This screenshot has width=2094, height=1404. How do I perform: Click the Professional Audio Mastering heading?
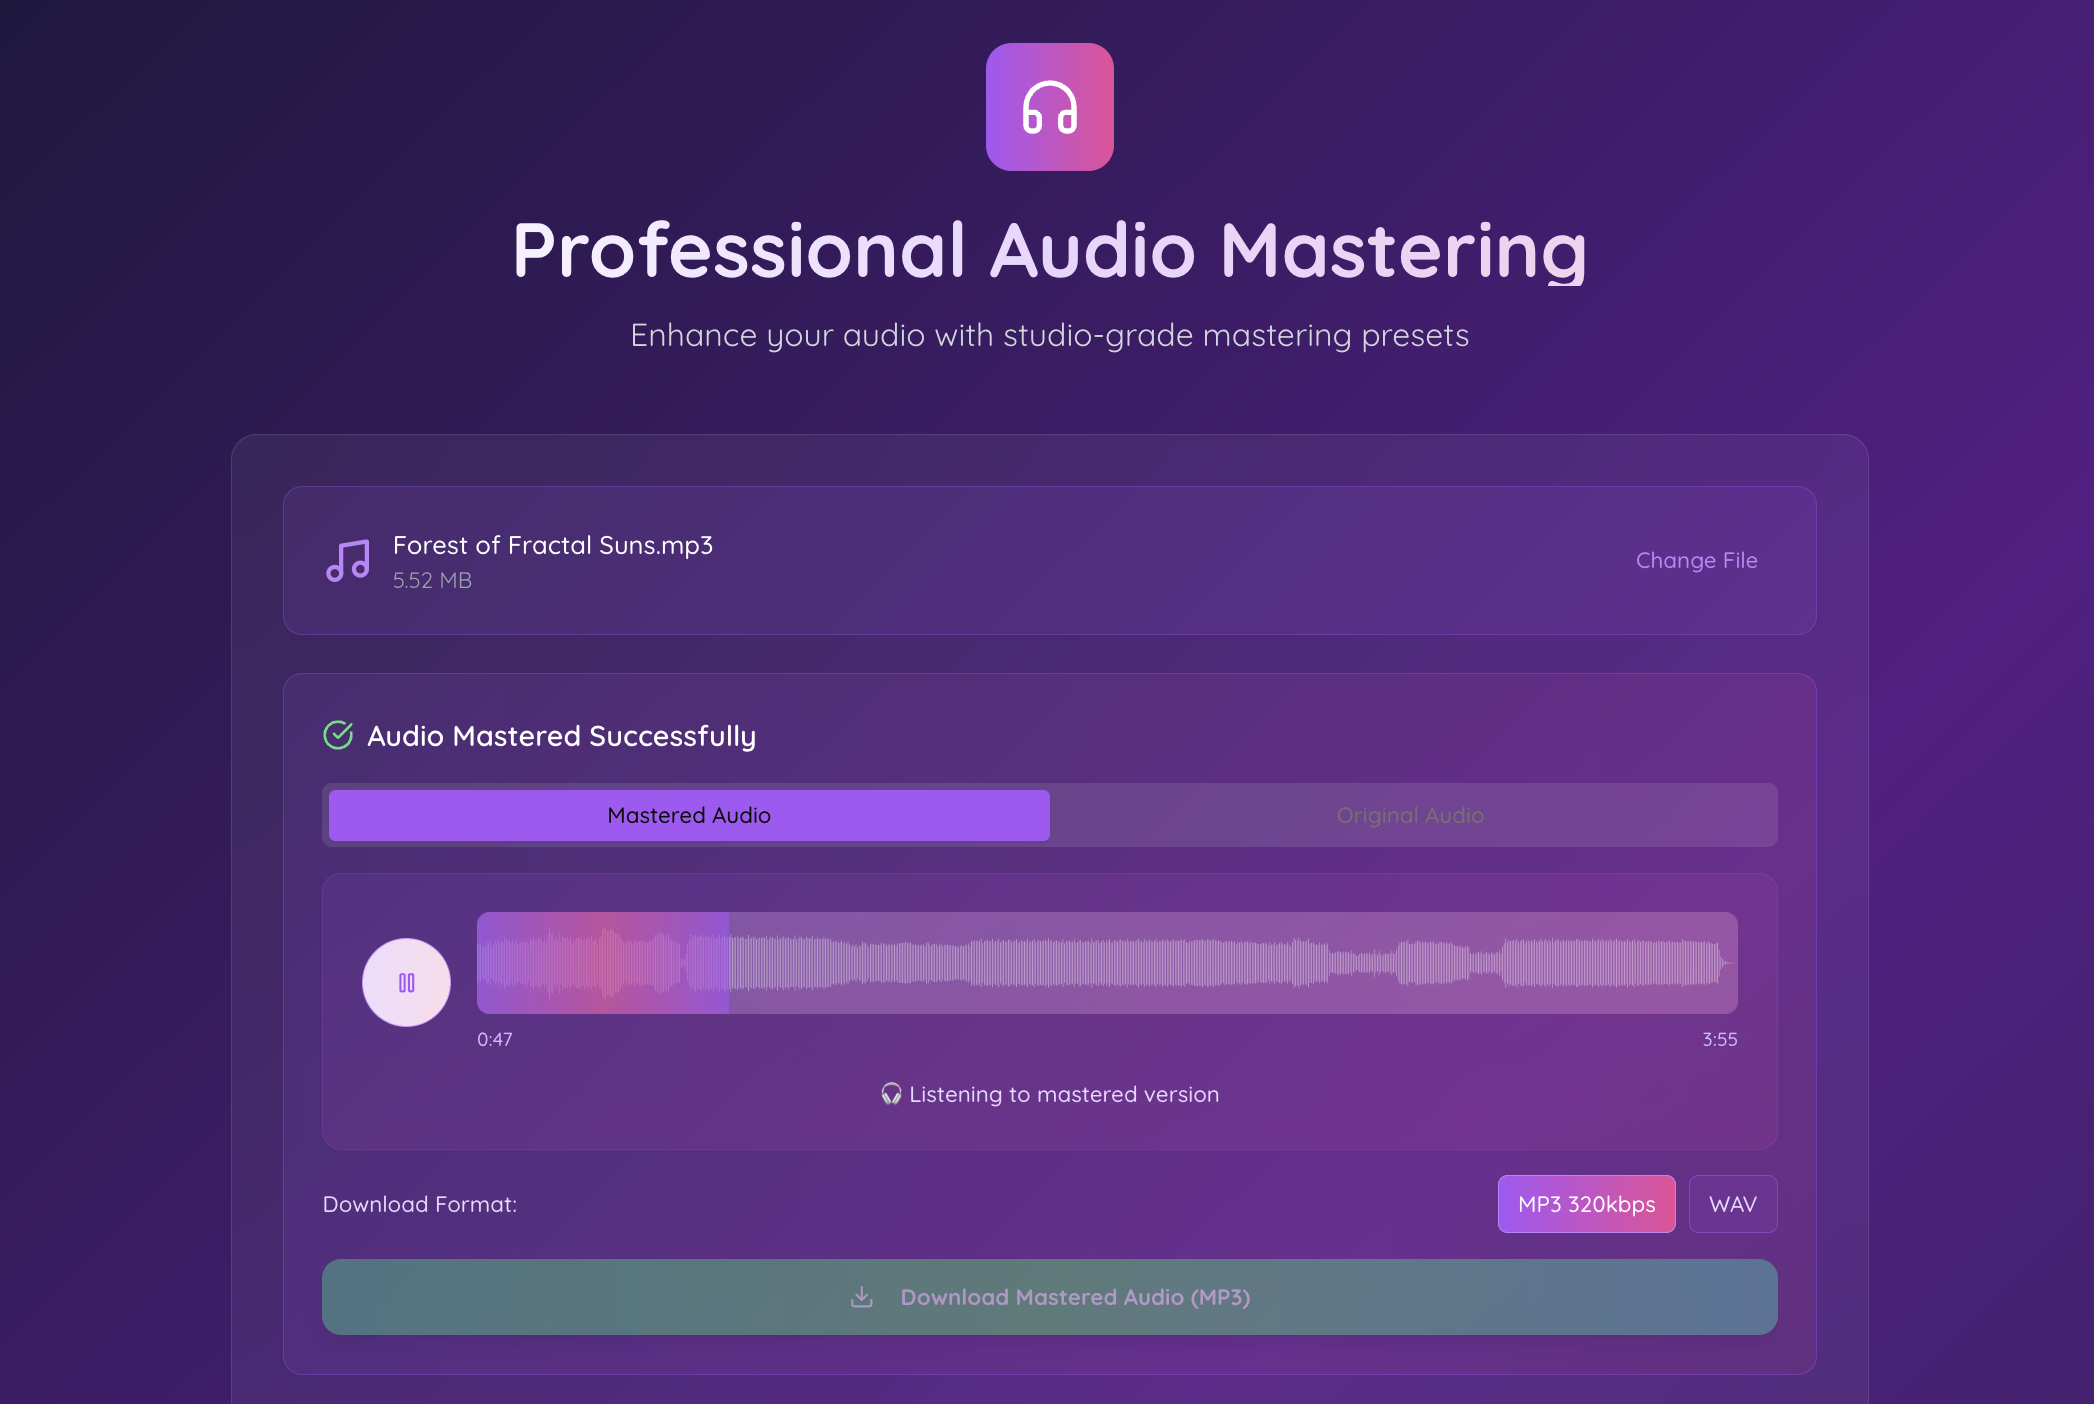pyautogui.click(x=1049, y=250)
